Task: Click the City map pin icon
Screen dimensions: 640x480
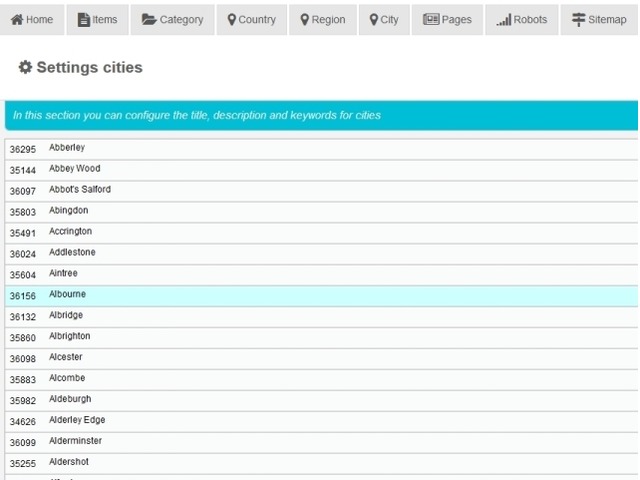Action: click(374, 20)
